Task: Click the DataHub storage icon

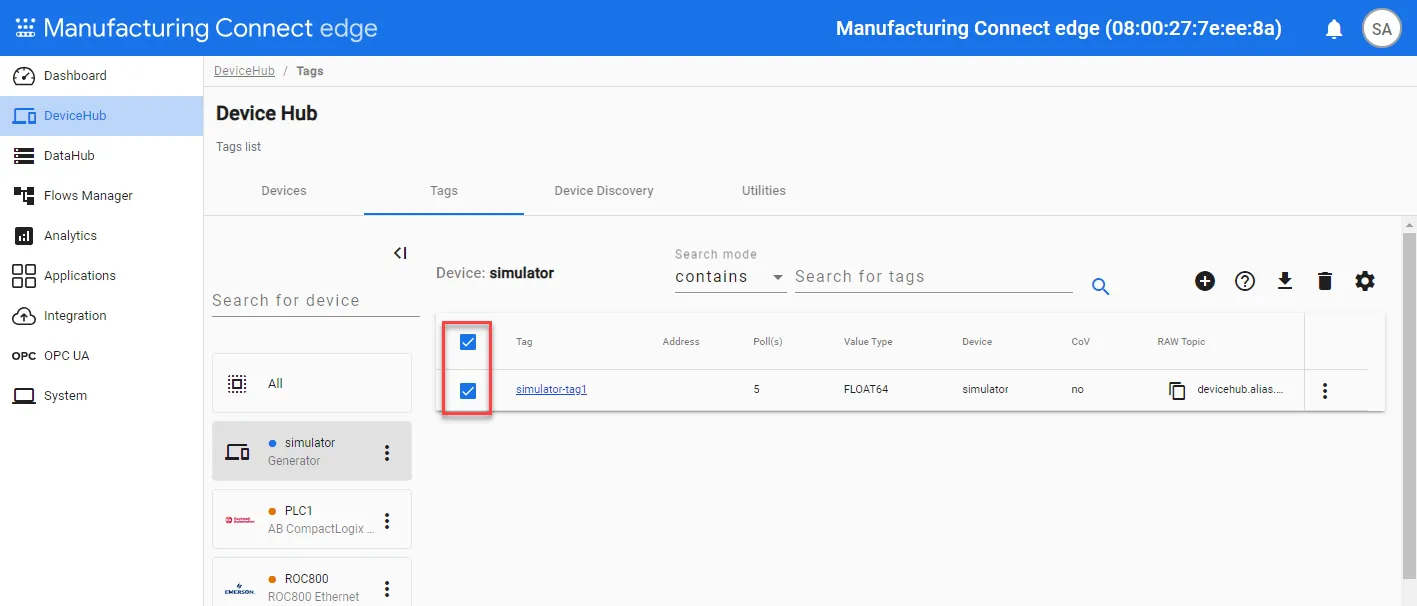Action: tap(24, 156)
